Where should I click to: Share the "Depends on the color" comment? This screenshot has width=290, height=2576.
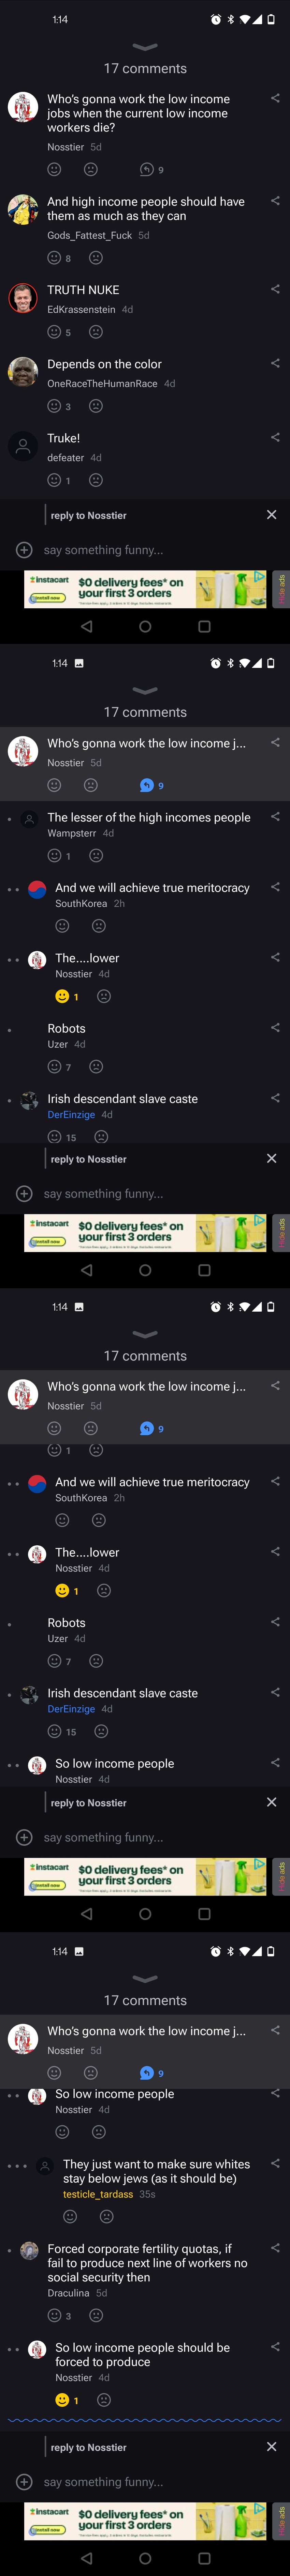click(x=275, y=363)
